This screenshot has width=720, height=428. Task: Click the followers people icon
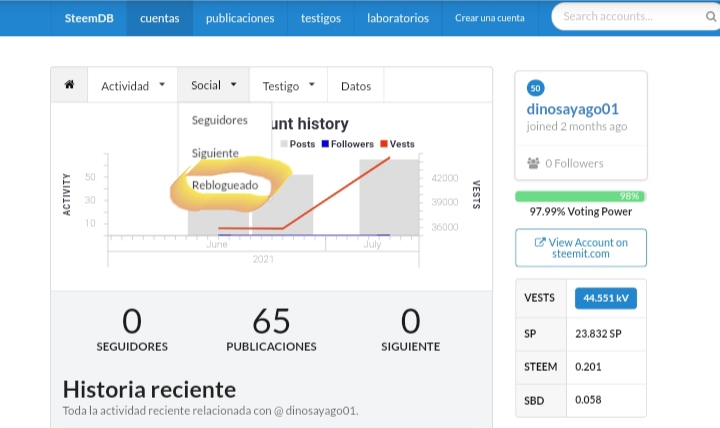(x=533, y=163)
